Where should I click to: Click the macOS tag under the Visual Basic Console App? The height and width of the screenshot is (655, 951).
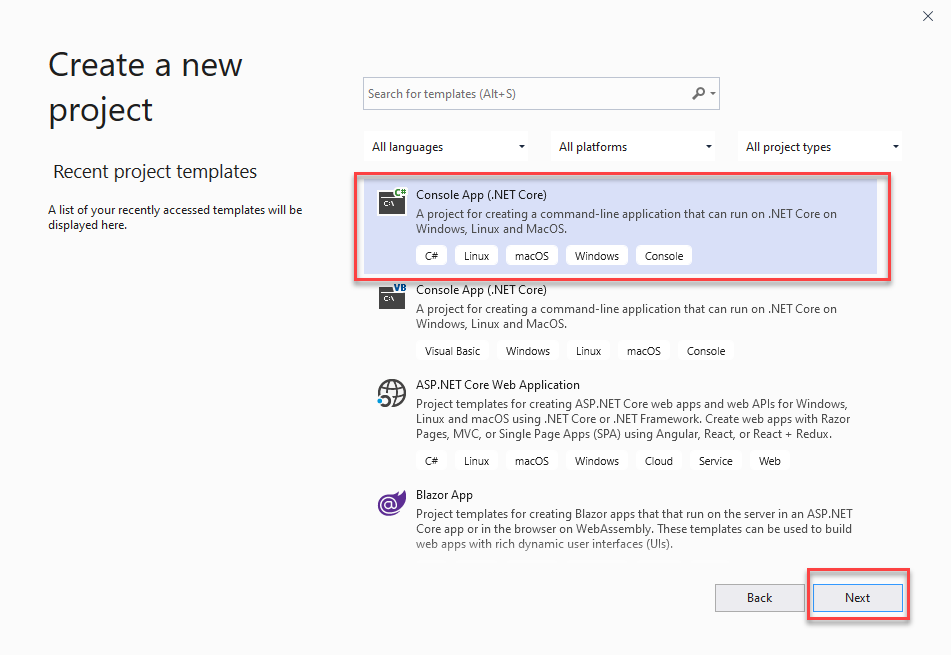click(x=644, y=351)
